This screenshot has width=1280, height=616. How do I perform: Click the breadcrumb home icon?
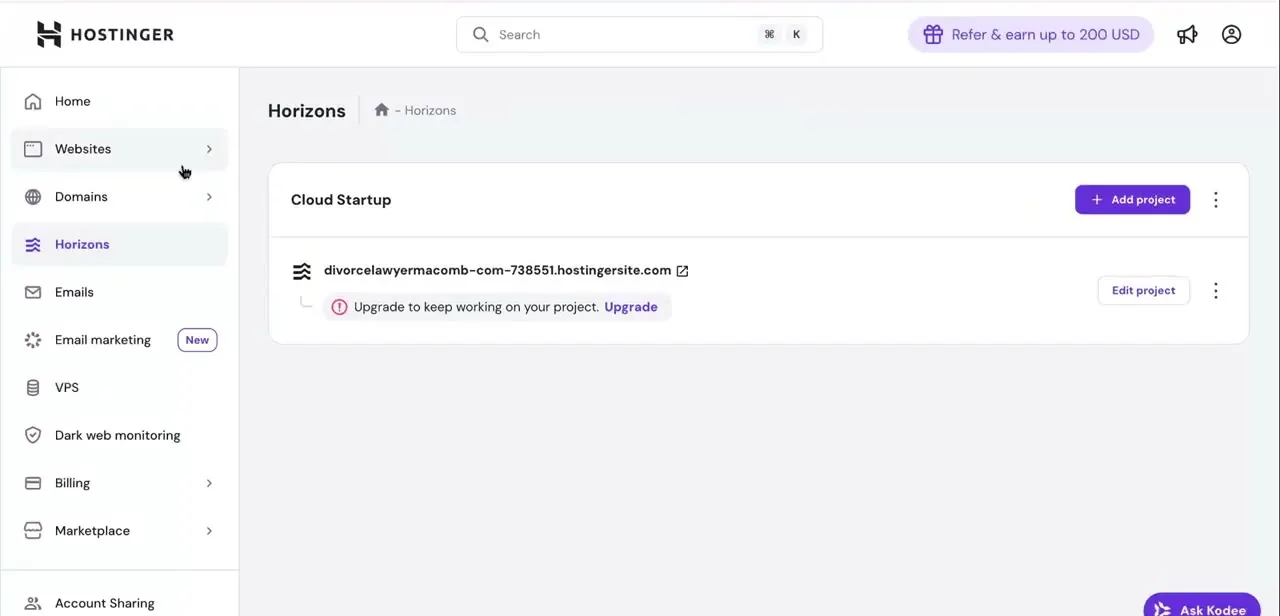(381, 110)
